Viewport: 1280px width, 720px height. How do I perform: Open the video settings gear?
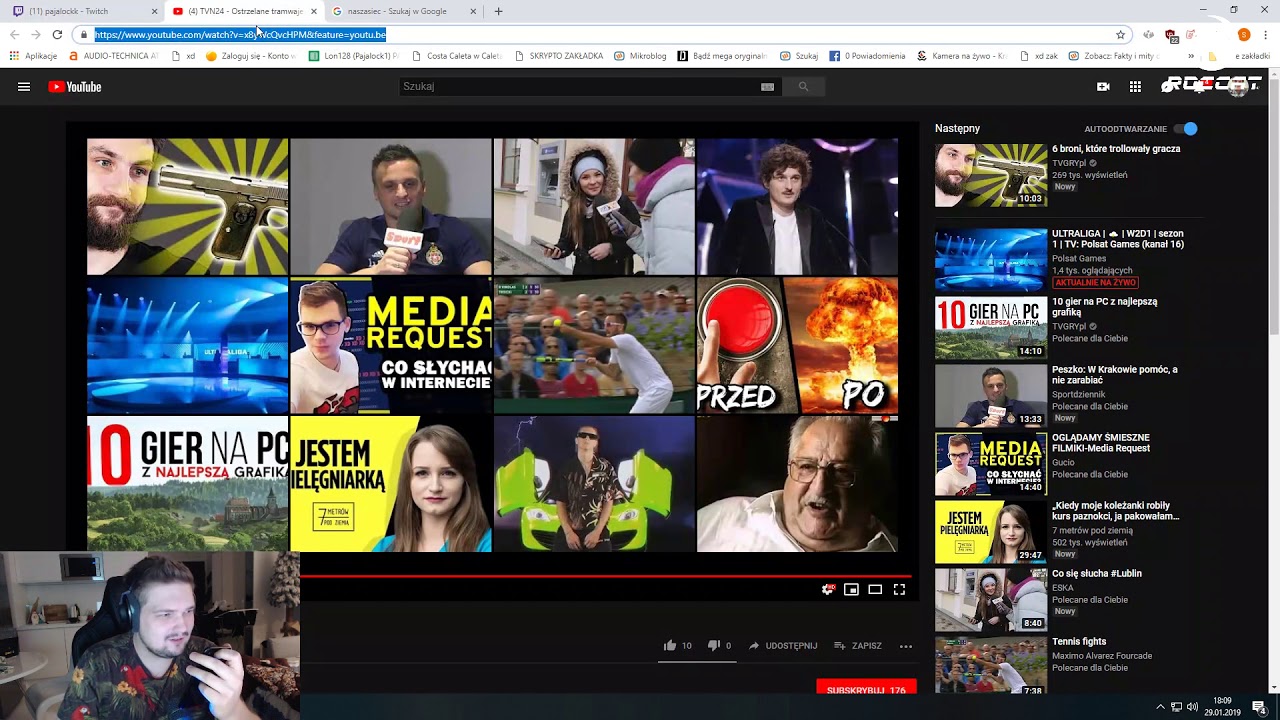(x=827, y=590)
